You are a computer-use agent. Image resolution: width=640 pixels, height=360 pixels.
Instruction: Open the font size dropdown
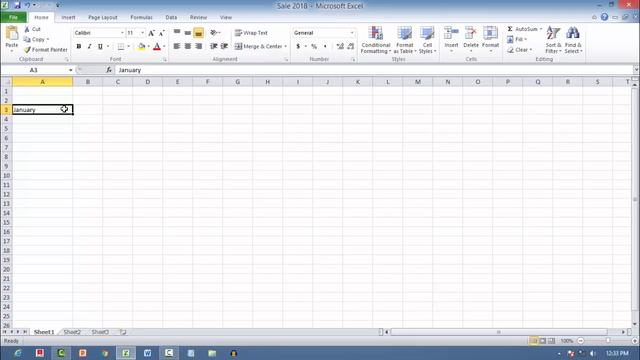coord(142,33)
